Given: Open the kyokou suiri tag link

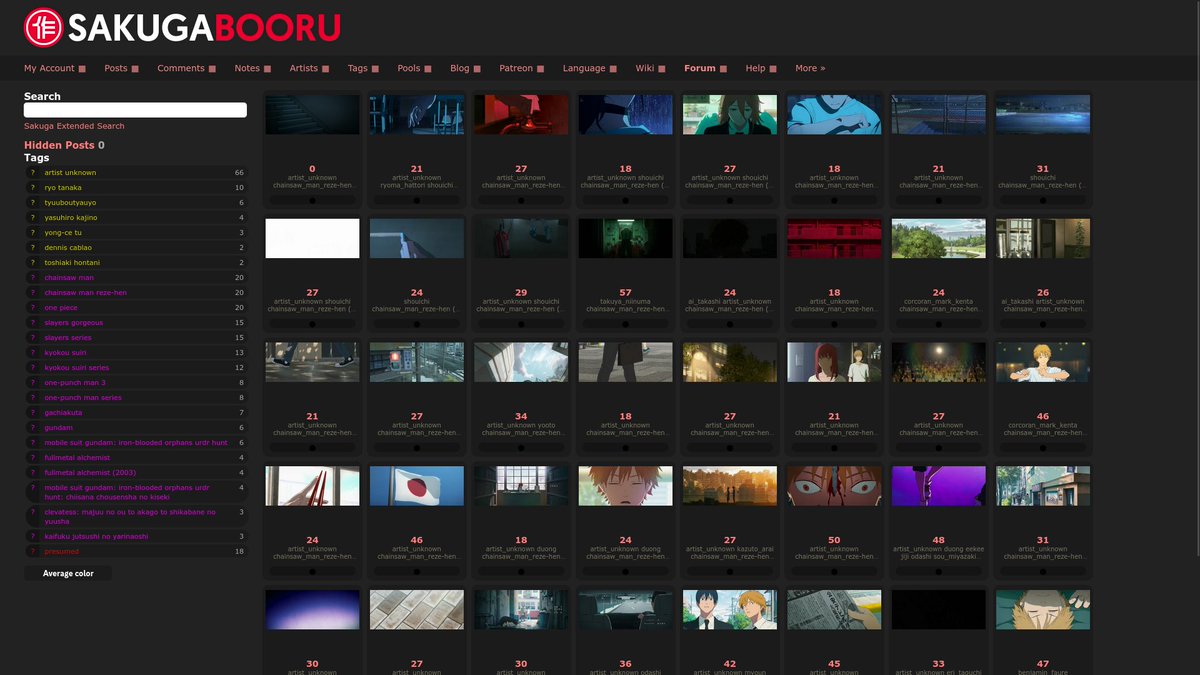Looking at the screenshot, I should click(65, 353).
